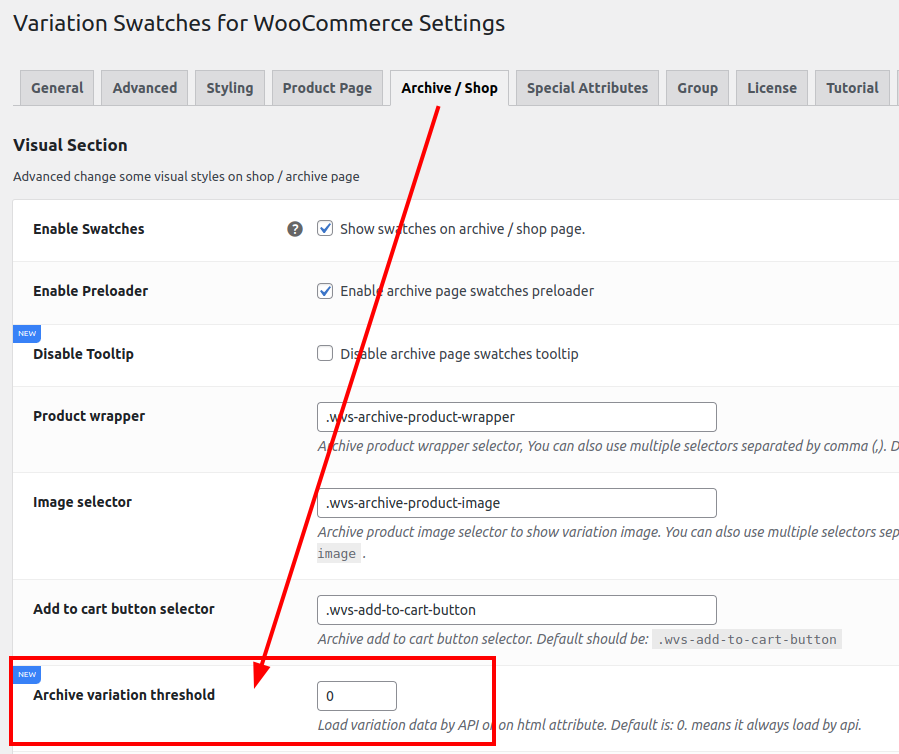This screenshot has width=899, height=754.
Task: Select the 'Enable Preloader' label
Action: pos(91,291)
